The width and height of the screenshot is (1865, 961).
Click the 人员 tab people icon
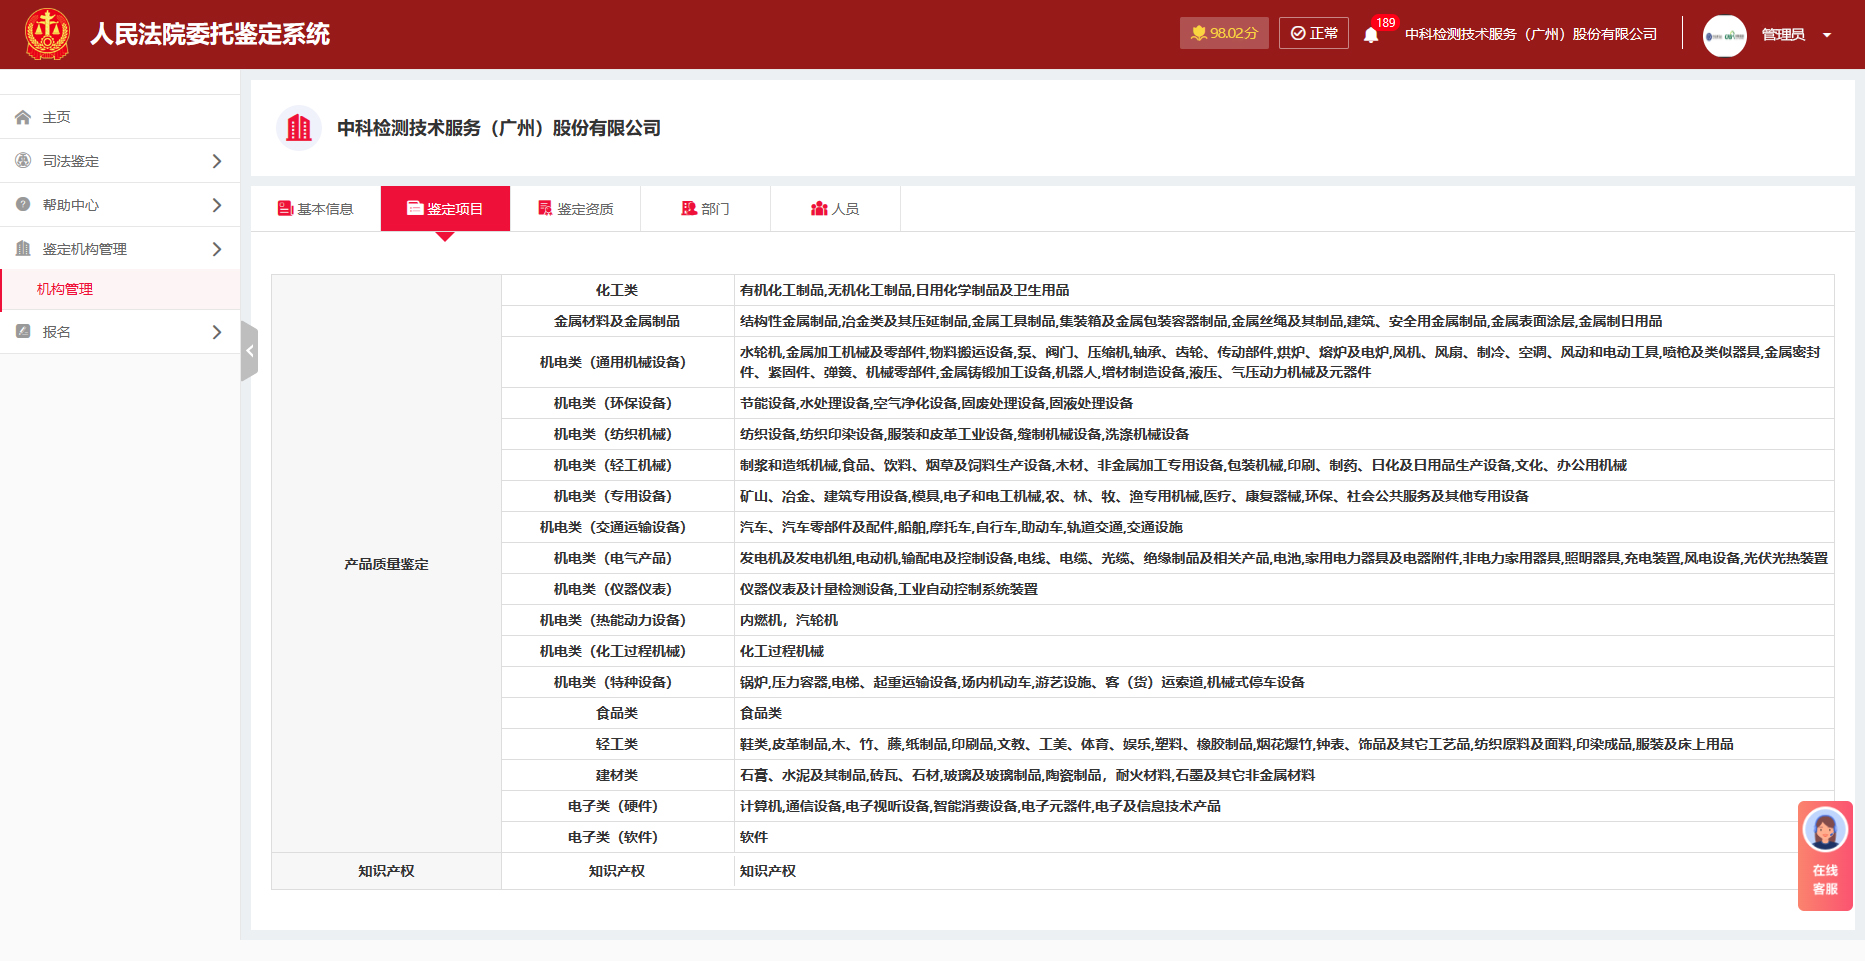click(x=819, y=208)
